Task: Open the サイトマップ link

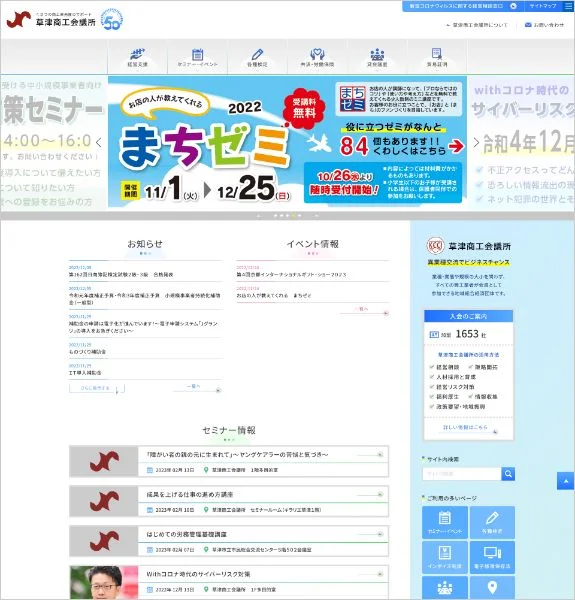Action: [543, 6]
